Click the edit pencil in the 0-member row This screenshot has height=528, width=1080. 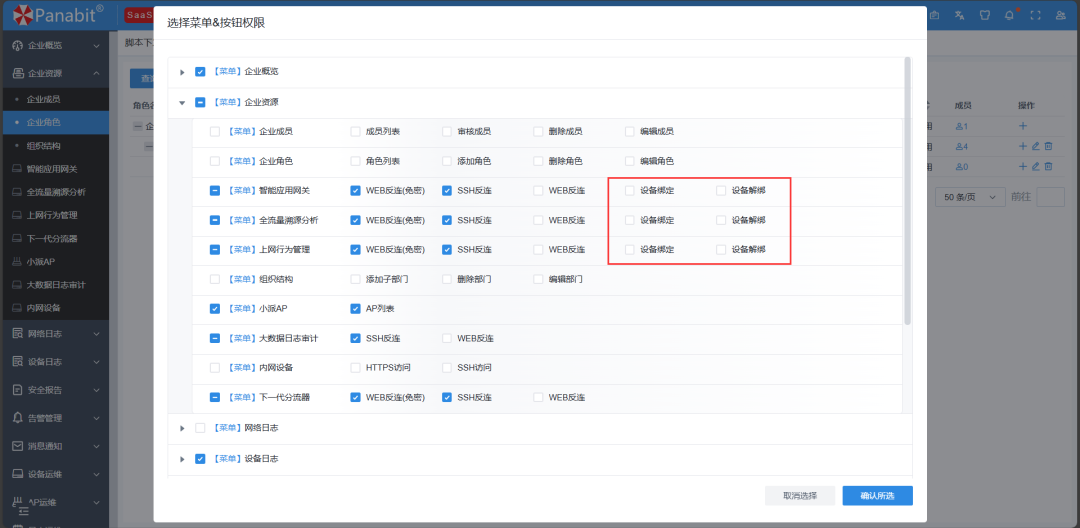(1035, 166)
